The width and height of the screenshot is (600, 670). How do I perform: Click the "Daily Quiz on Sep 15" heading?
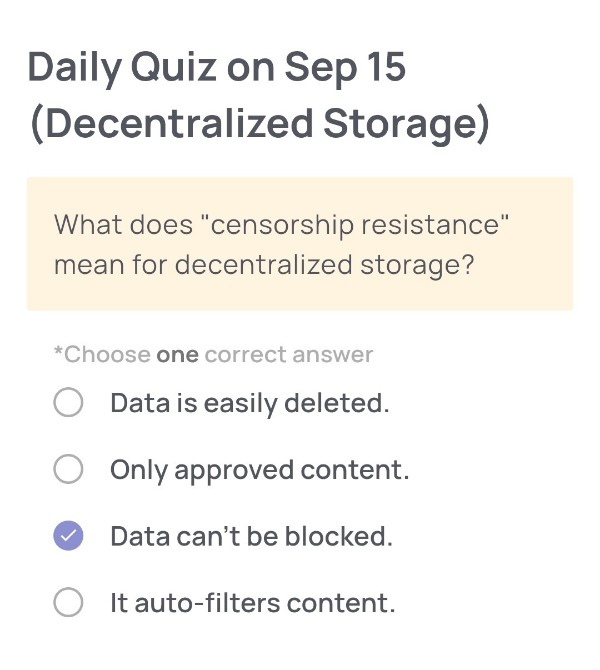216,67
